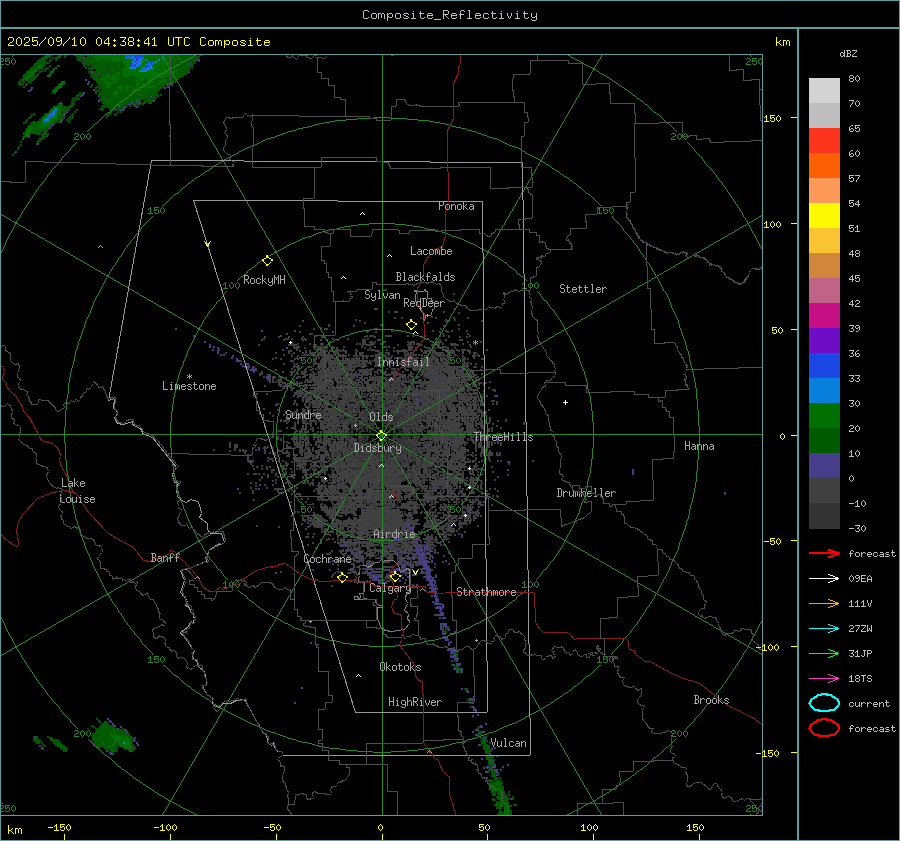
Task: Click the Innisfail label
Action: 403,362
